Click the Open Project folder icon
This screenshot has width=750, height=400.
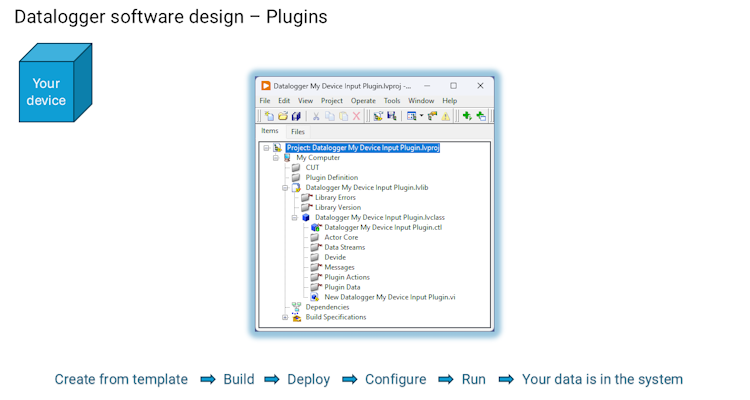coord(283,116)
